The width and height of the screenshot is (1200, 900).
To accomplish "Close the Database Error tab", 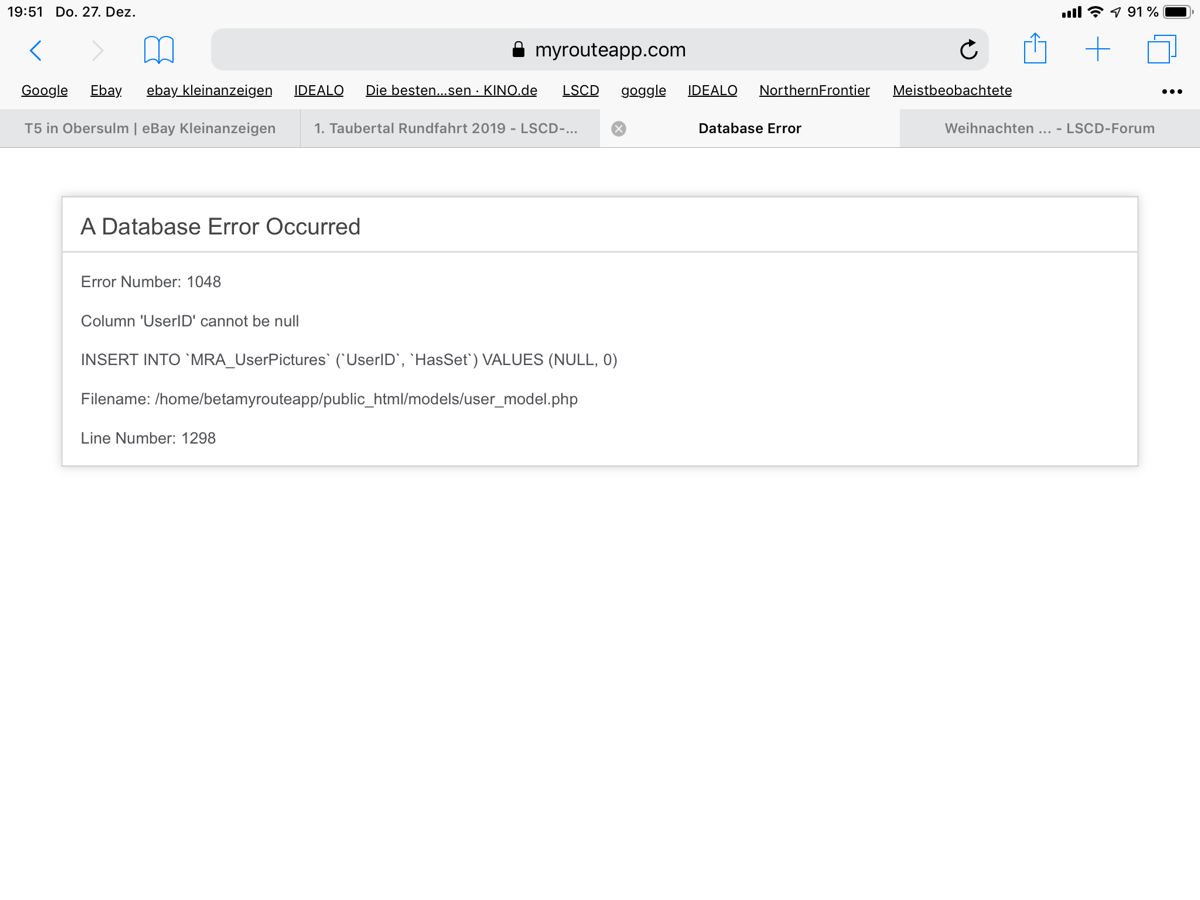I will 619,128.
